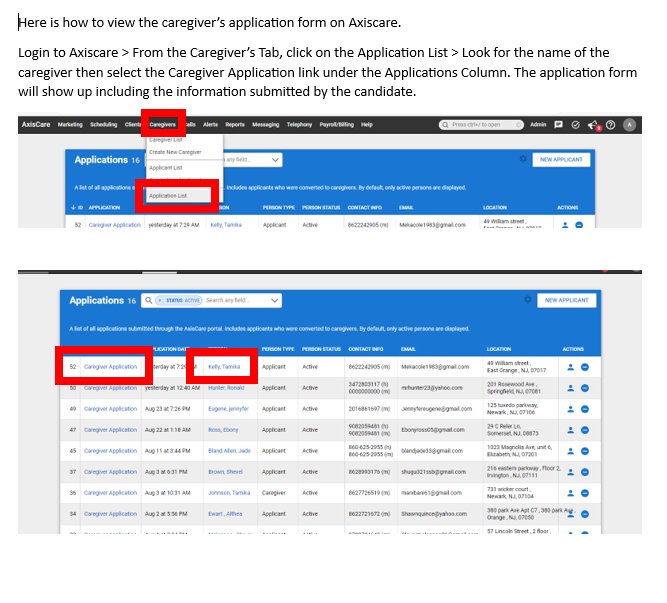667x603 pixels.
Task: Click the question mark help icon
Action: point(610,125)
